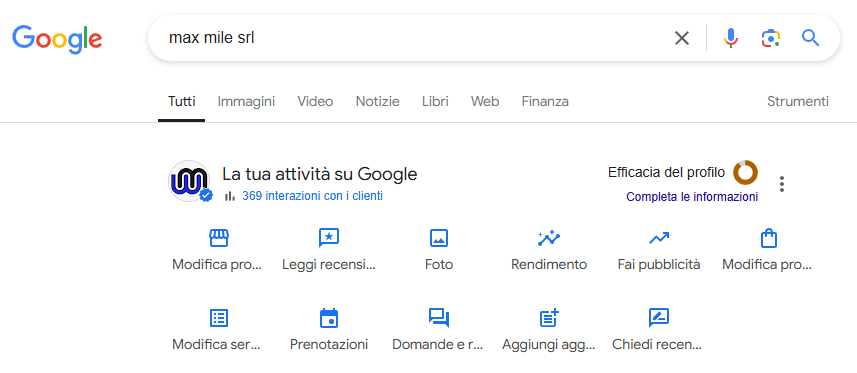This screenshot has height=373, width=857.
Task: Switch to the Finanza tab
Action: [x=545, y=102]
